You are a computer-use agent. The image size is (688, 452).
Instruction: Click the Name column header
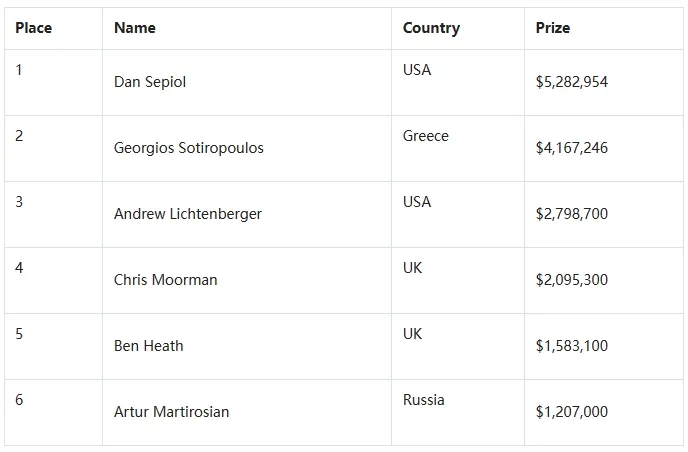point(135,28)
